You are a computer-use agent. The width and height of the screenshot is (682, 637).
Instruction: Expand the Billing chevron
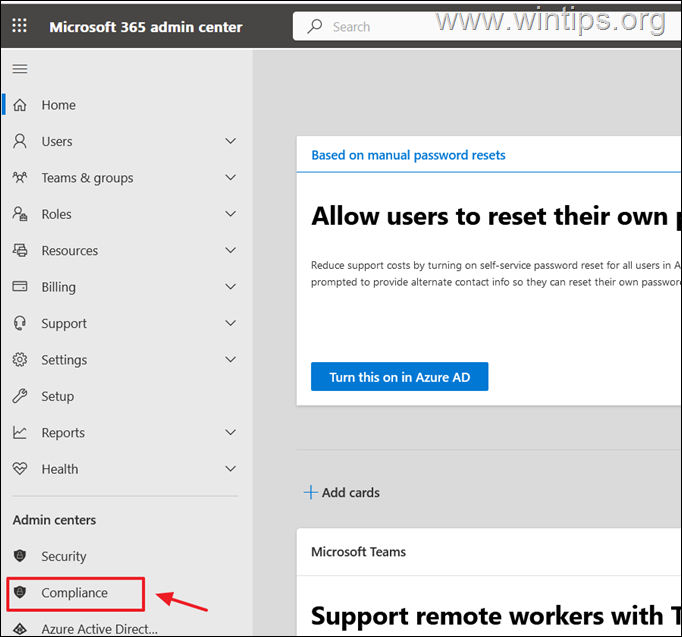tap(231, 287)
